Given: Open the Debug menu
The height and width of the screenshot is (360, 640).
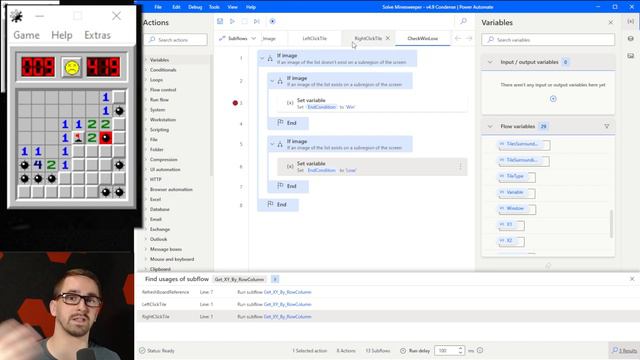Looking at the screenshot, I should (195, 7).
